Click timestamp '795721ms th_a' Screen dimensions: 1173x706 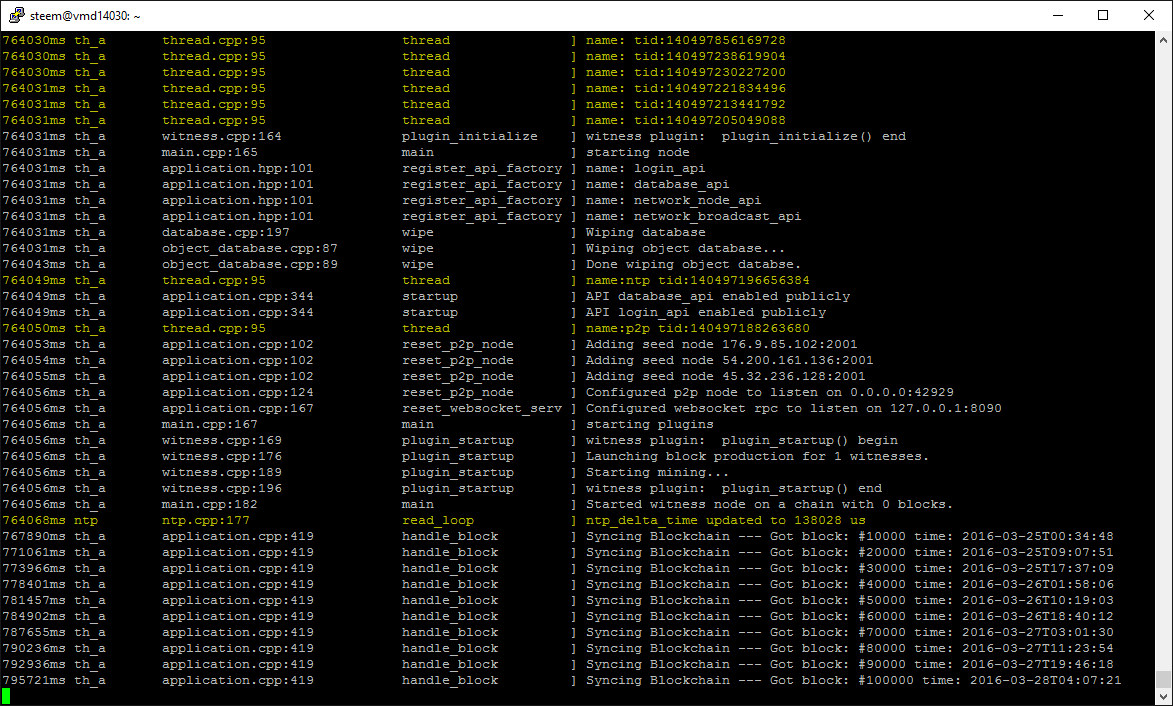(54, 681)
